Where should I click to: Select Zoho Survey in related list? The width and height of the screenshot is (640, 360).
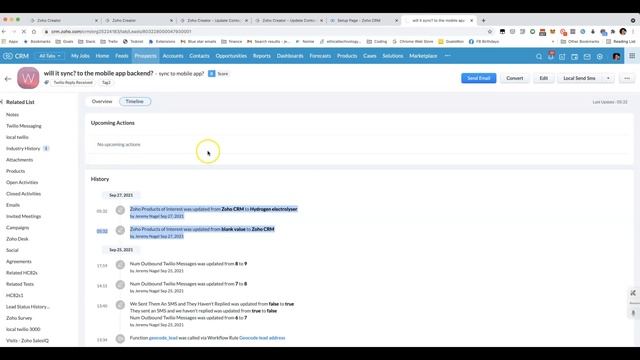tap(19, 318)
